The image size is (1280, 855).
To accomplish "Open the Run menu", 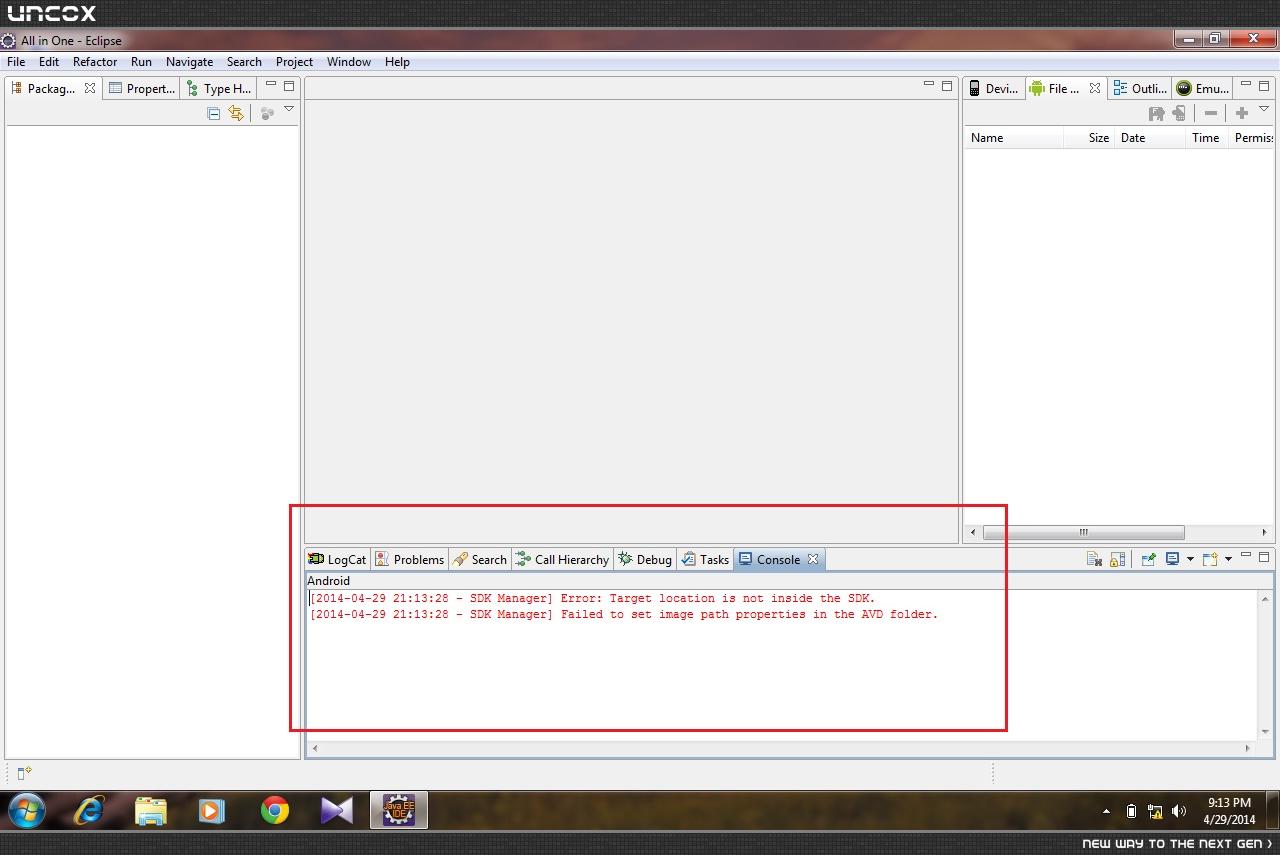I will click(141, 62).
